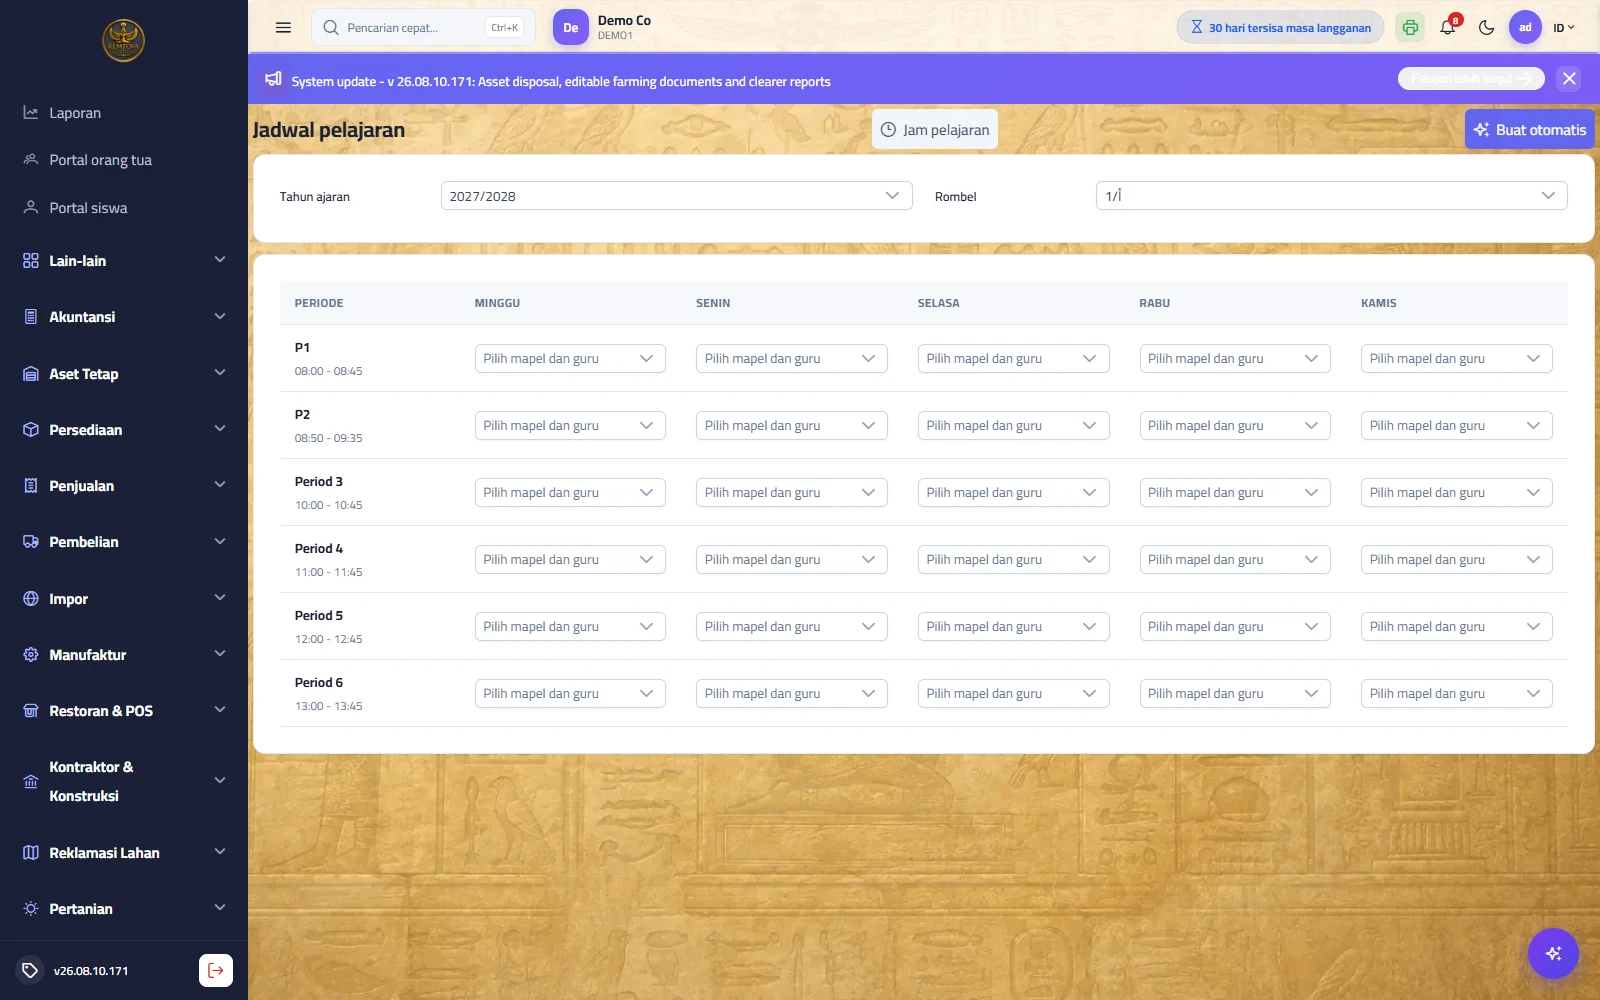This screenshot has height=1000, width=1600.
Task: Select mapel for Period 3 on Minggu
Action: tap(570, 493)
